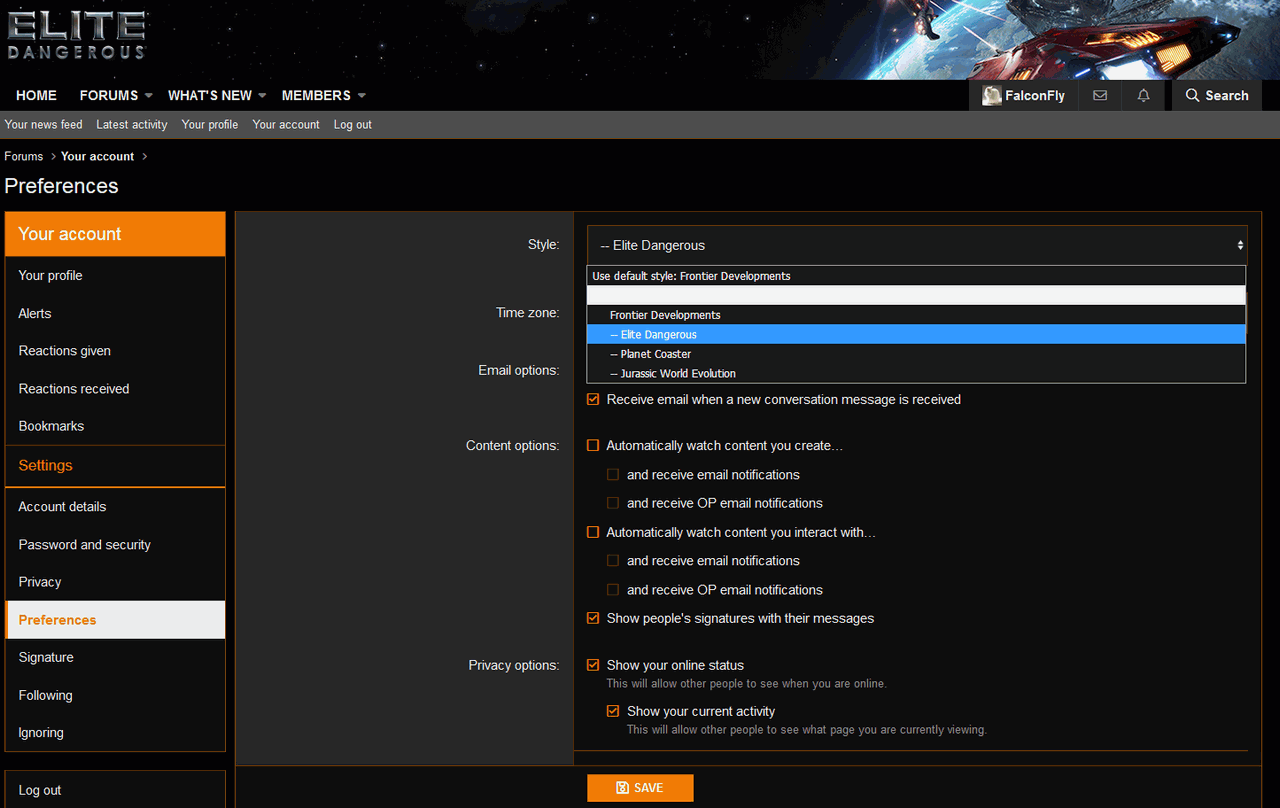Toggle OP email notifications under content you create
The image size is (1280, 808).
coord(613,503)
